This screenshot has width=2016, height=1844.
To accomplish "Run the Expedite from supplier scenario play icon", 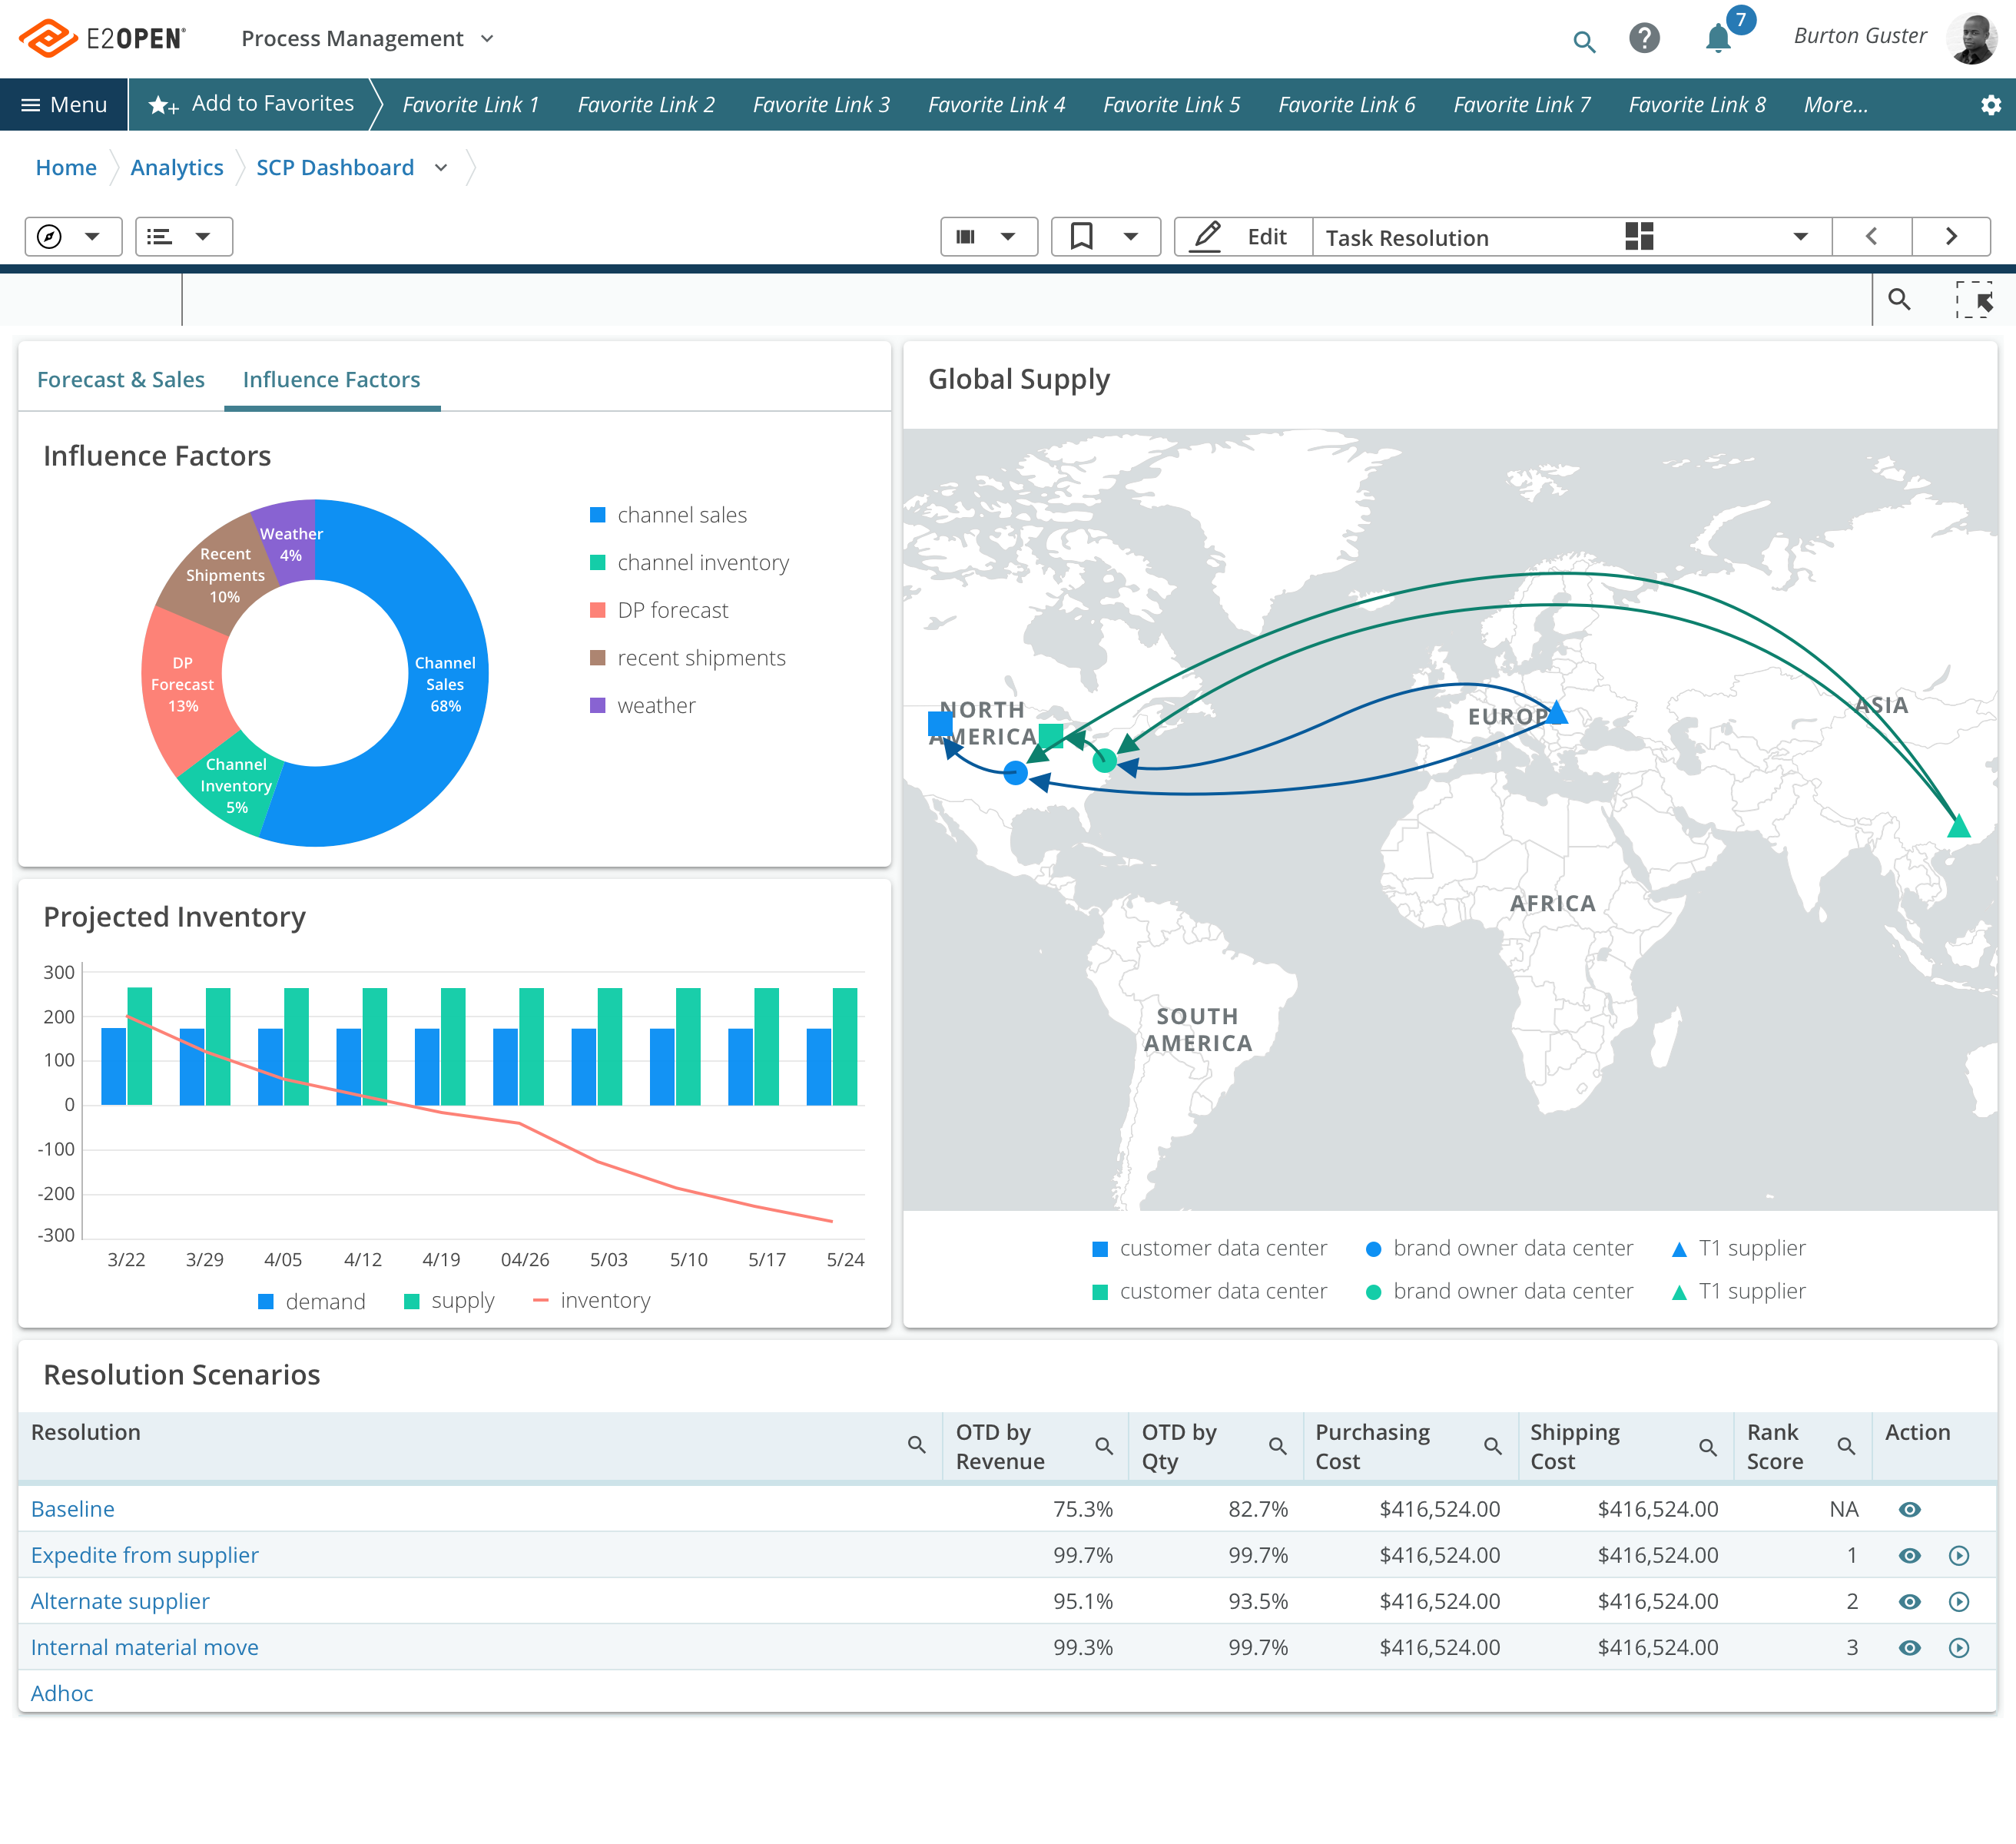I will (x=1958, y=1556).
